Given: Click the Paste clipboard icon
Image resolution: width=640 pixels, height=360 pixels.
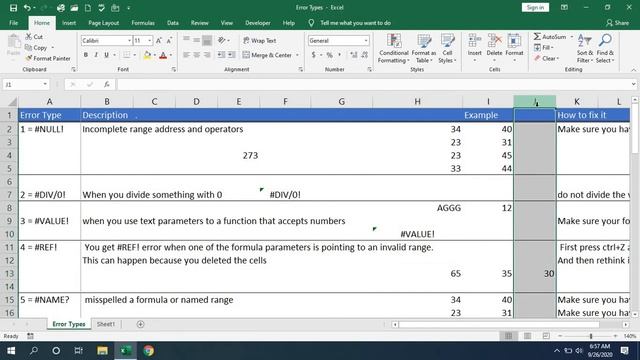Looking at the screenshot, I should click(14, 42).
